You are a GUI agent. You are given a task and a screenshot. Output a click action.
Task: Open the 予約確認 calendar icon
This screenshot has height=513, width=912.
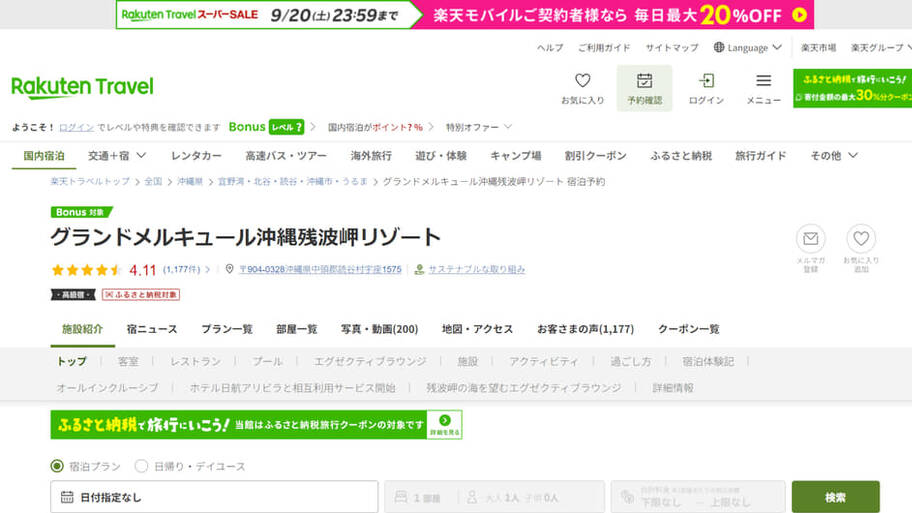point(644,80)
